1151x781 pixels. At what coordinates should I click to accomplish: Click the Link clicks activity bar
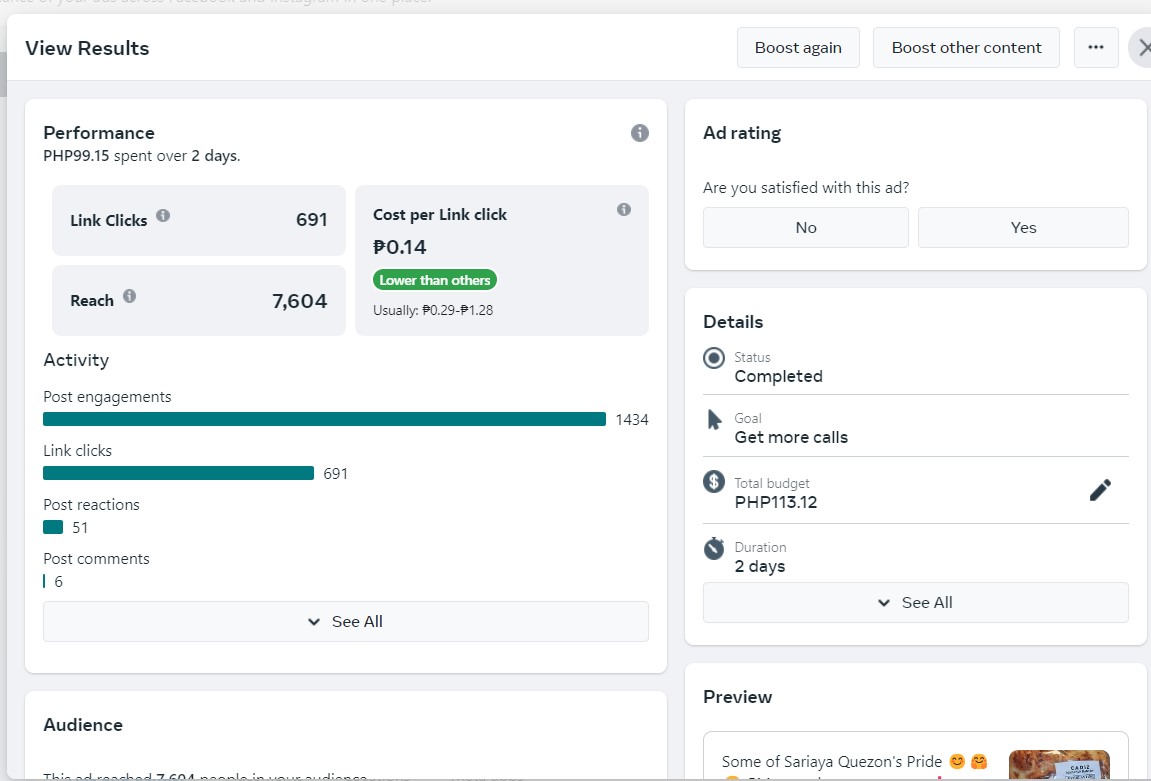point(178,473)
